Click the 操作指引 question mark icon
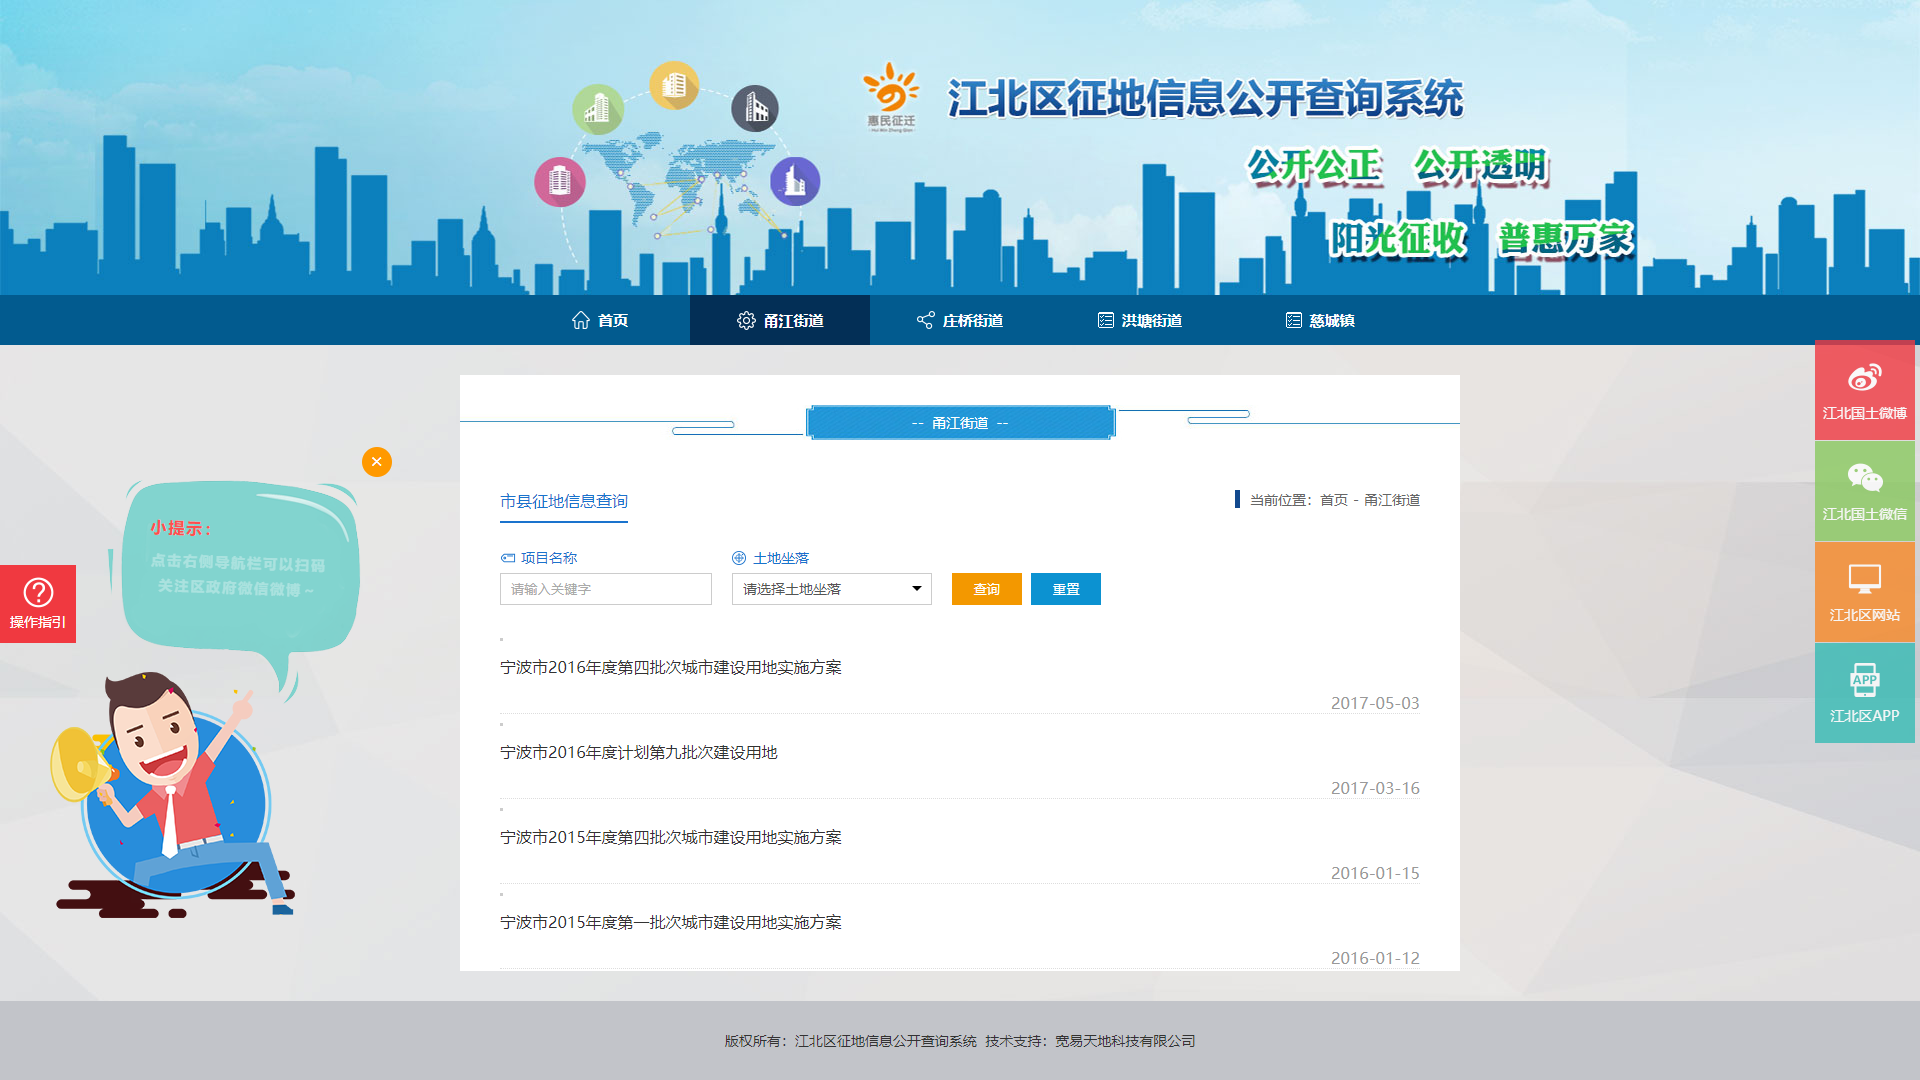This screenshot has height=1080, width=1920. (x=37, y=593)
